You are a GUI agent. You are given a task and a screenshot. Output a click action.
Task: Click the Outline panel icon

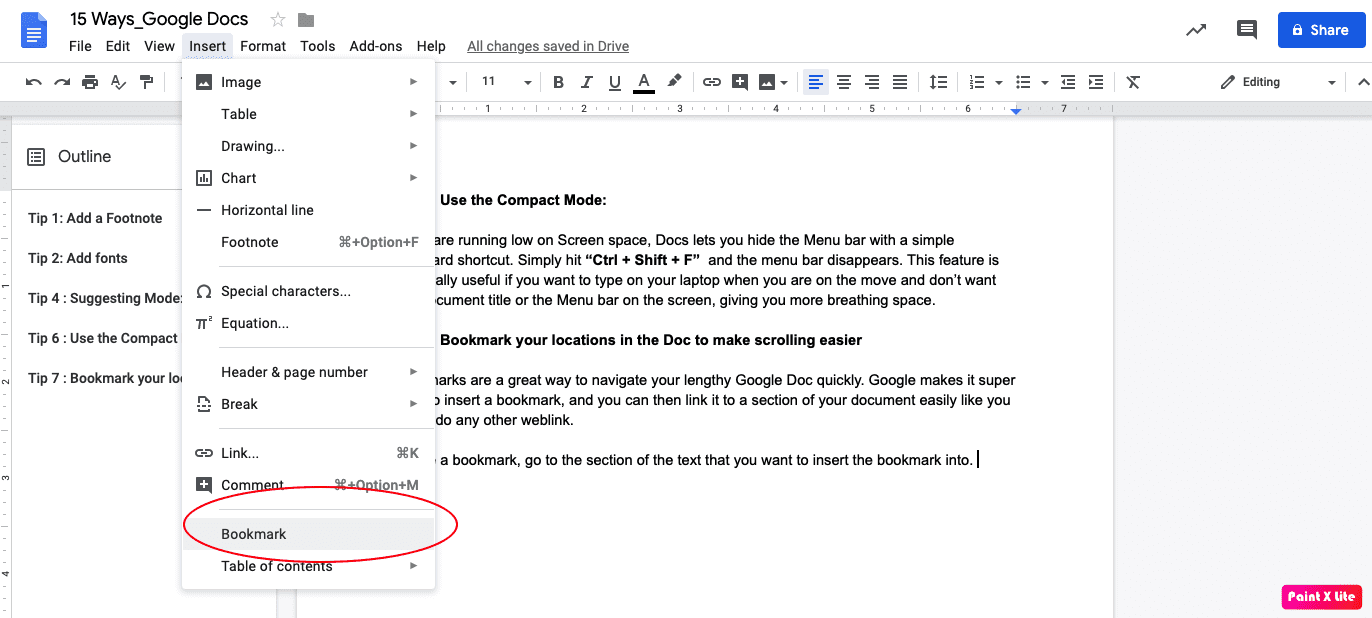pyautogui.click(x=36, y=156)
